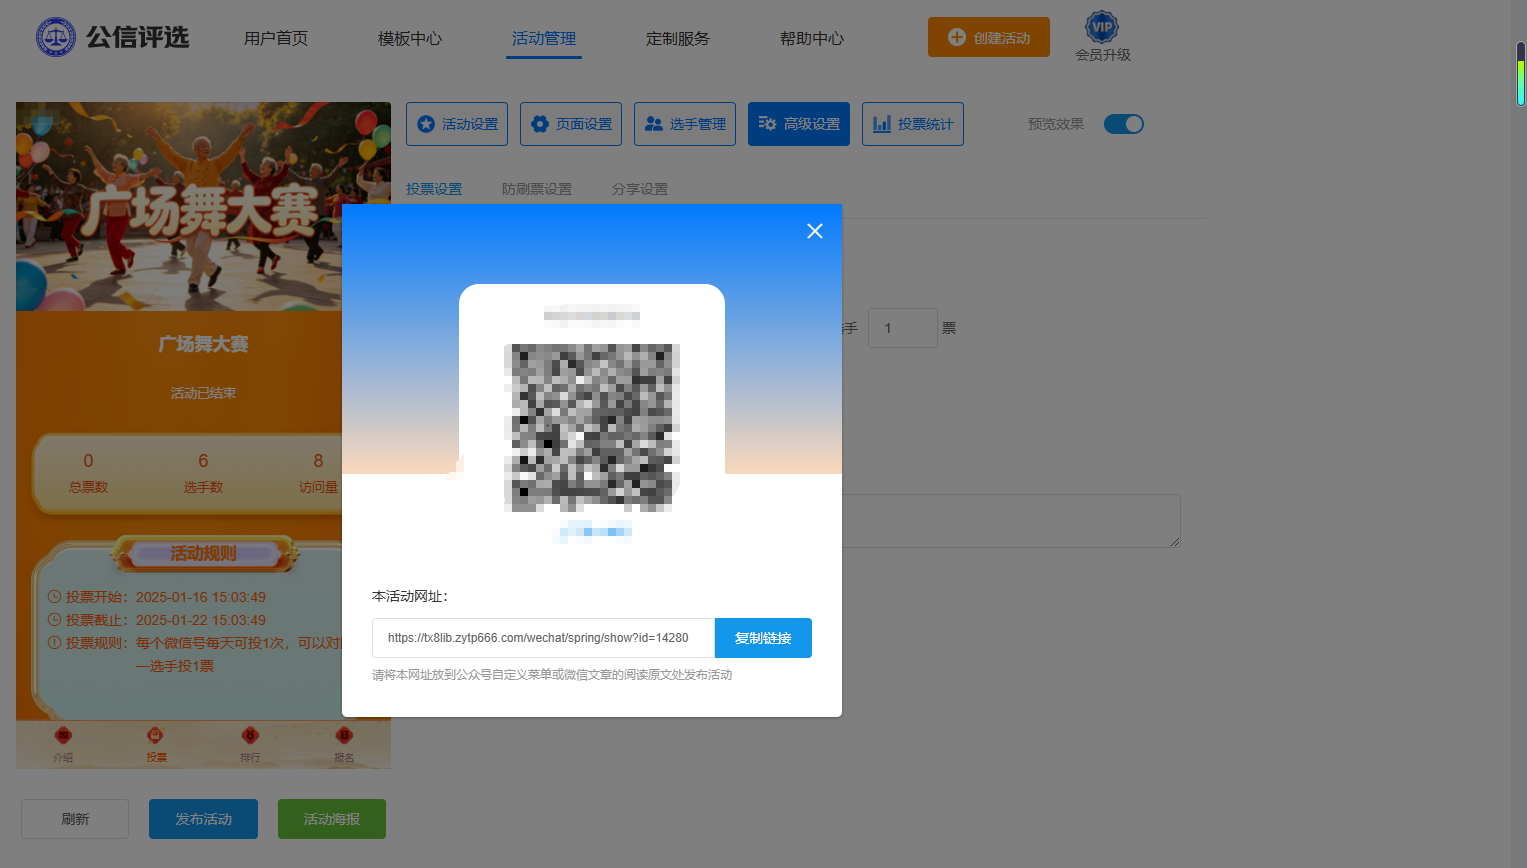Viewport: 1527px width, 868px height.
Task: Open 模板中心 in the top navigation
Action: click(x=410, y=38)
